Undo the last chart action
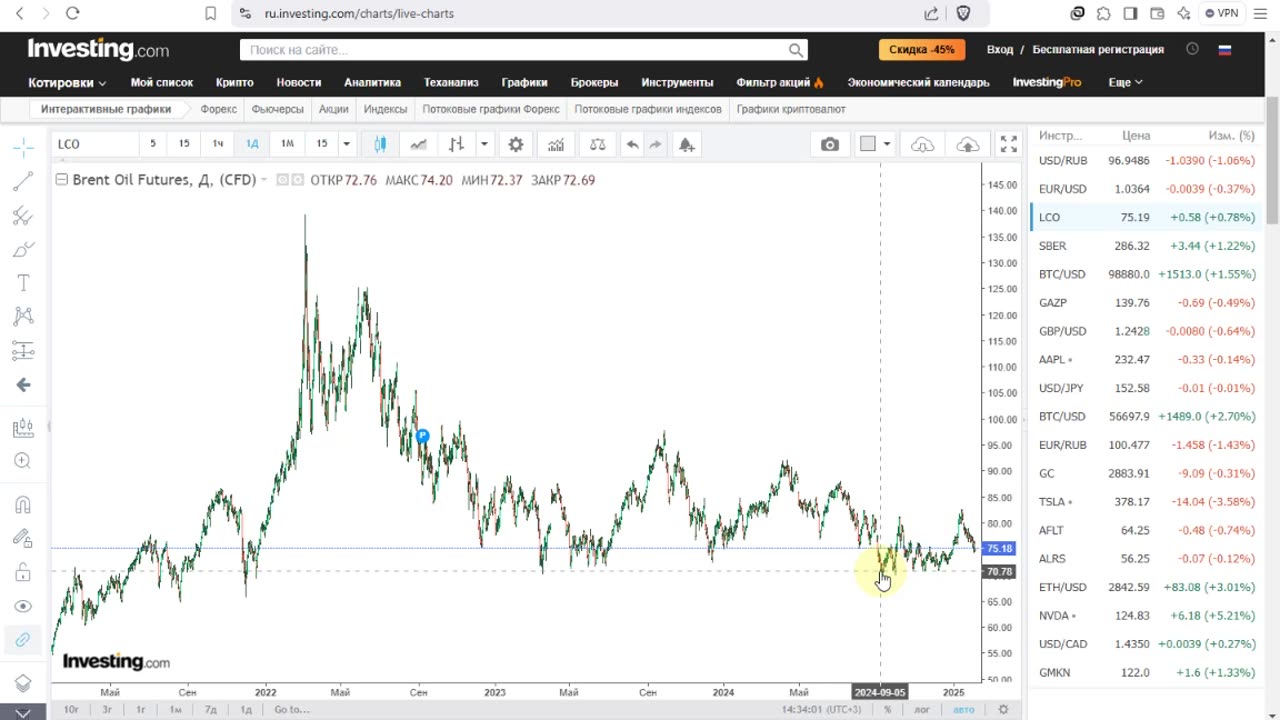This screenshot has height=720, width=1280. pyautogui.click(x=632, y=144)
